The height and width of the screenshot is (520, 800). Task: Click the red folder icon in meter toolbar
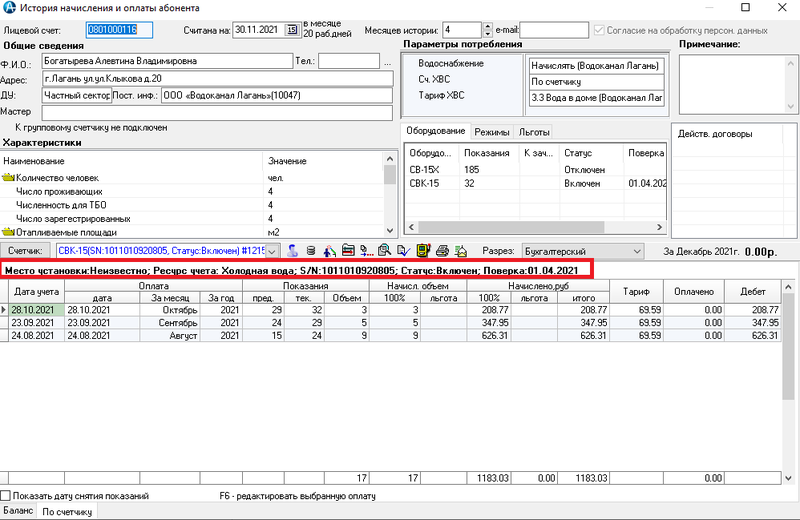[x=347, y=251]
